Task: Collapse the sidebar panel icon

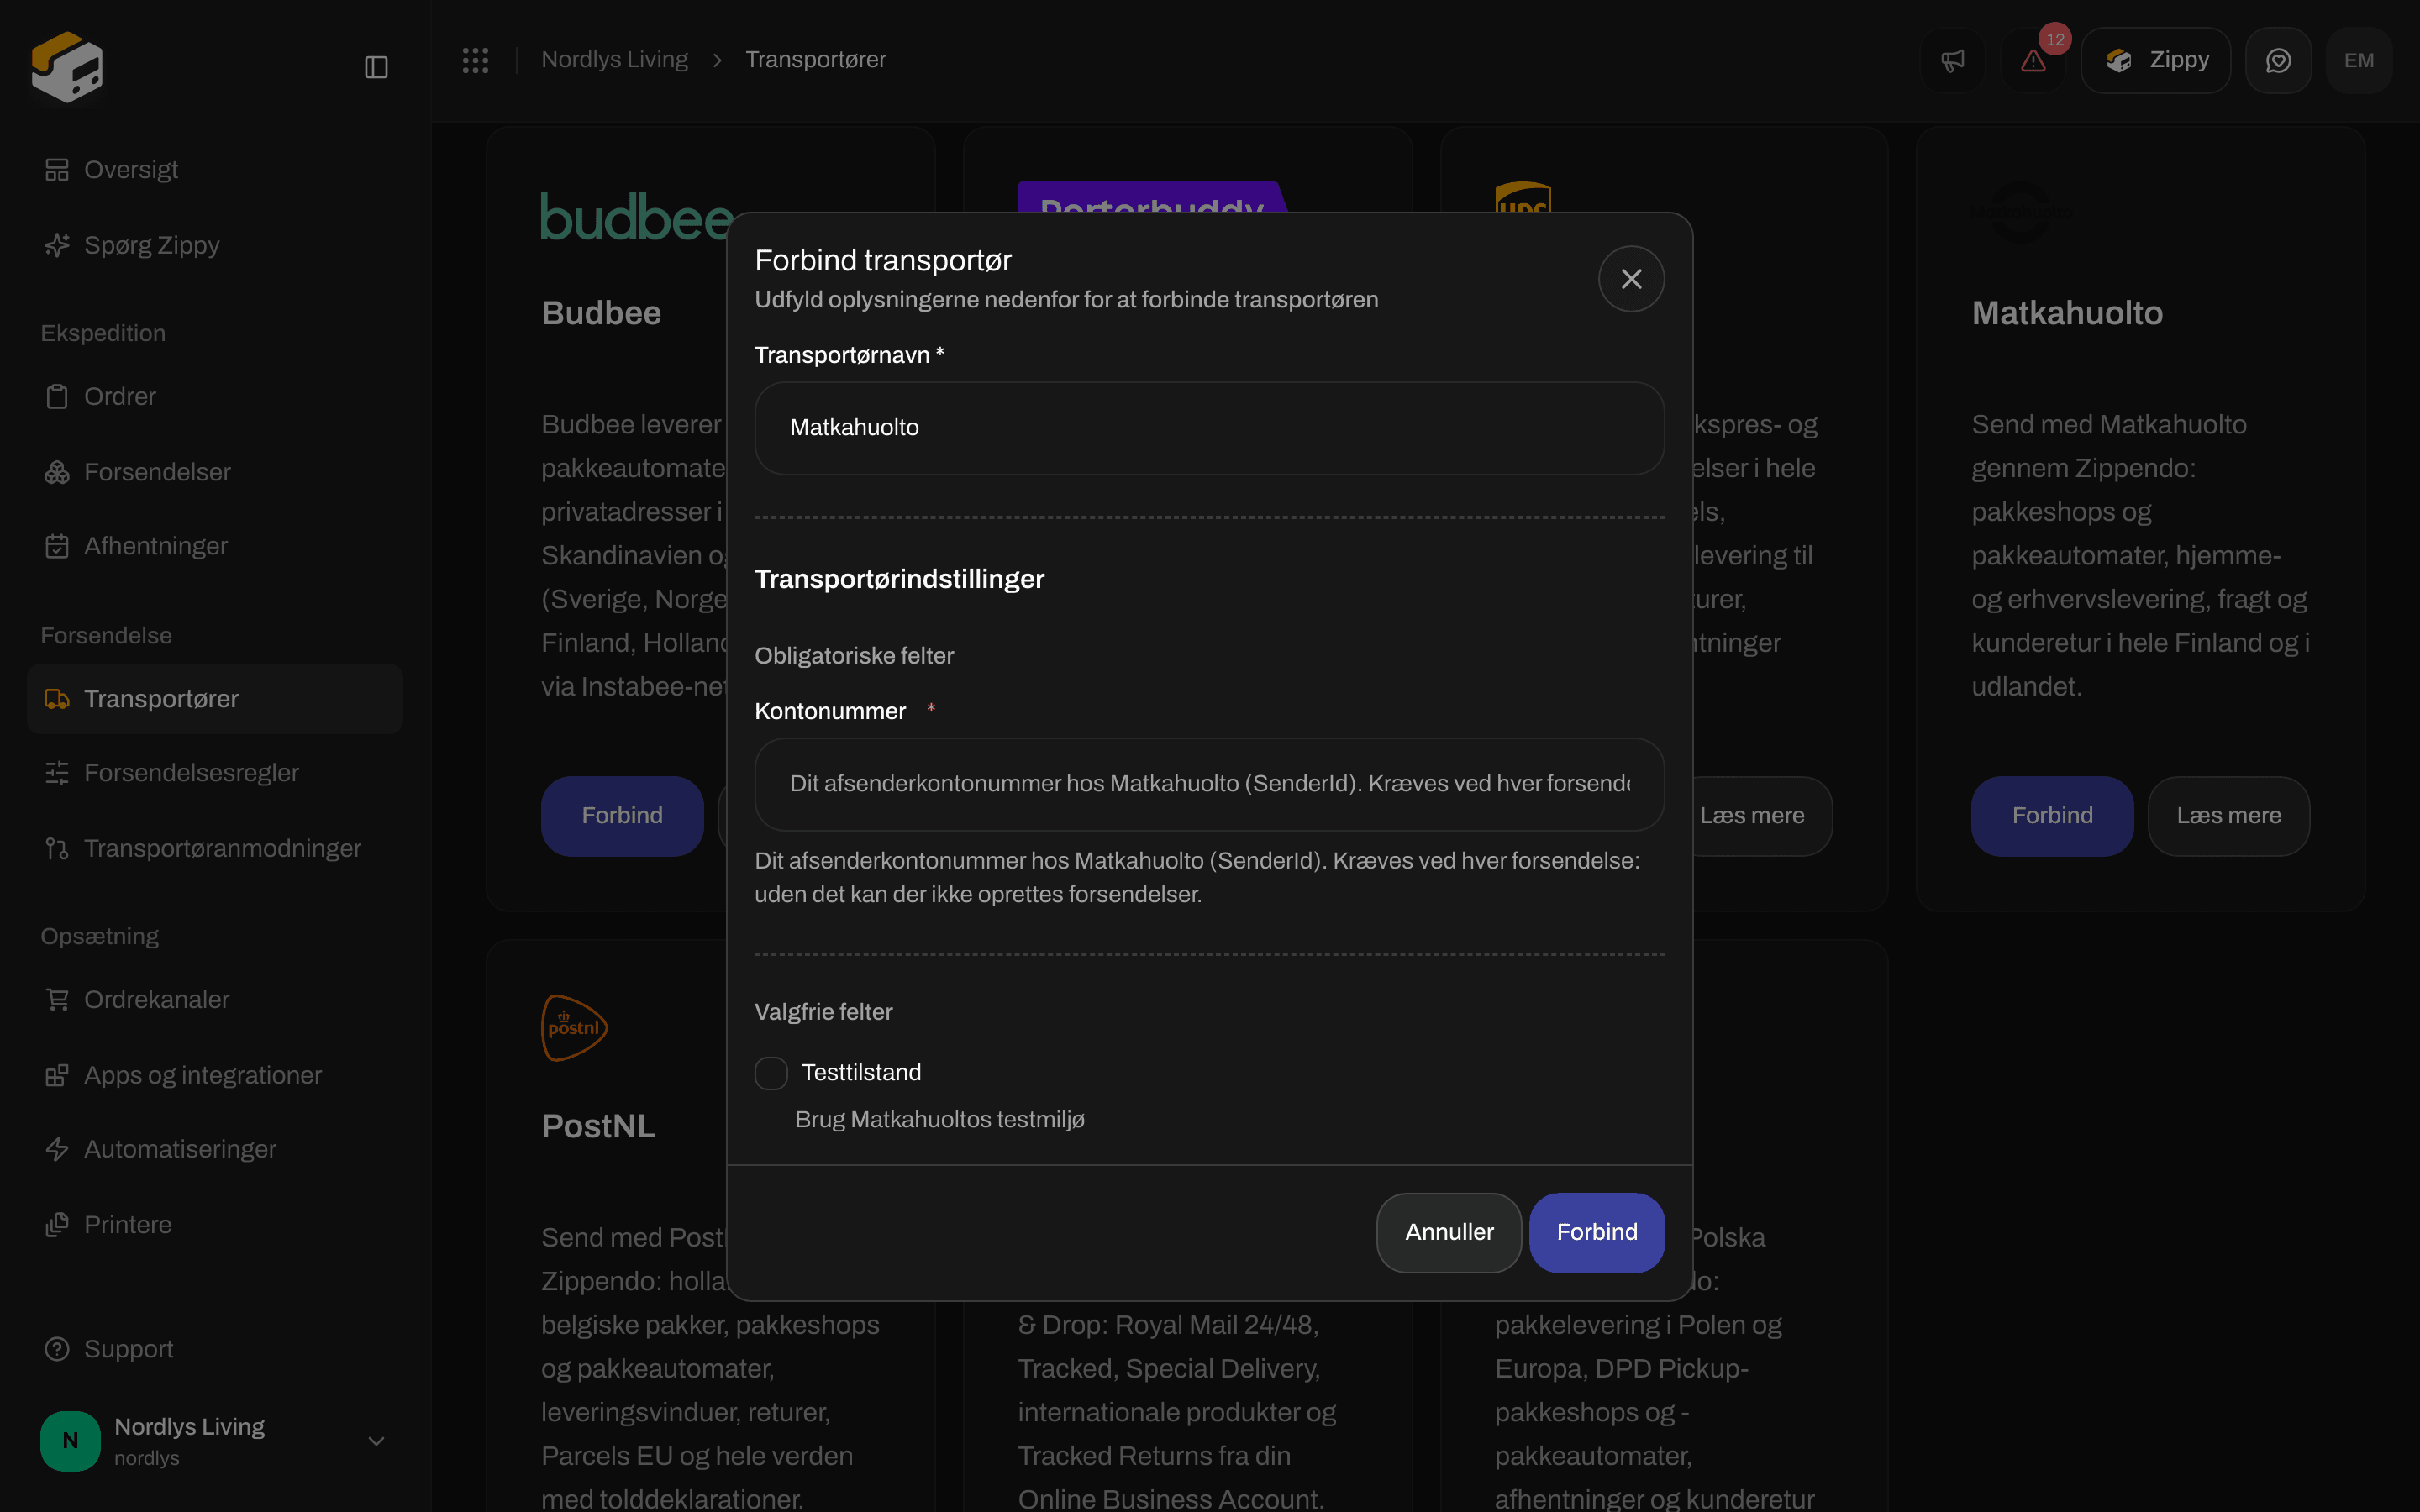Action: tap(376, 67)
